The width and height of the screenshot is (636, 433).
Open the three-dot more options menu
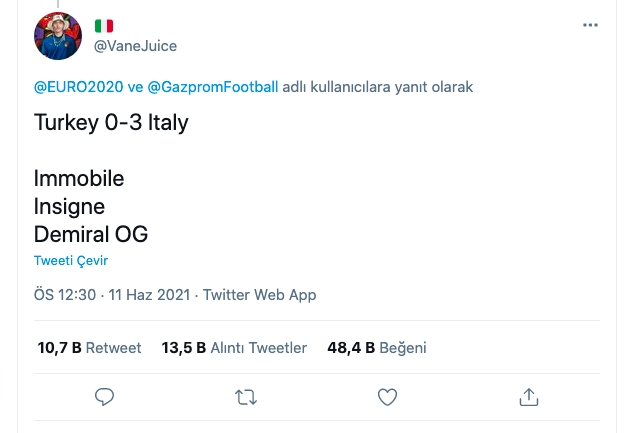click(x=591, y=25)
